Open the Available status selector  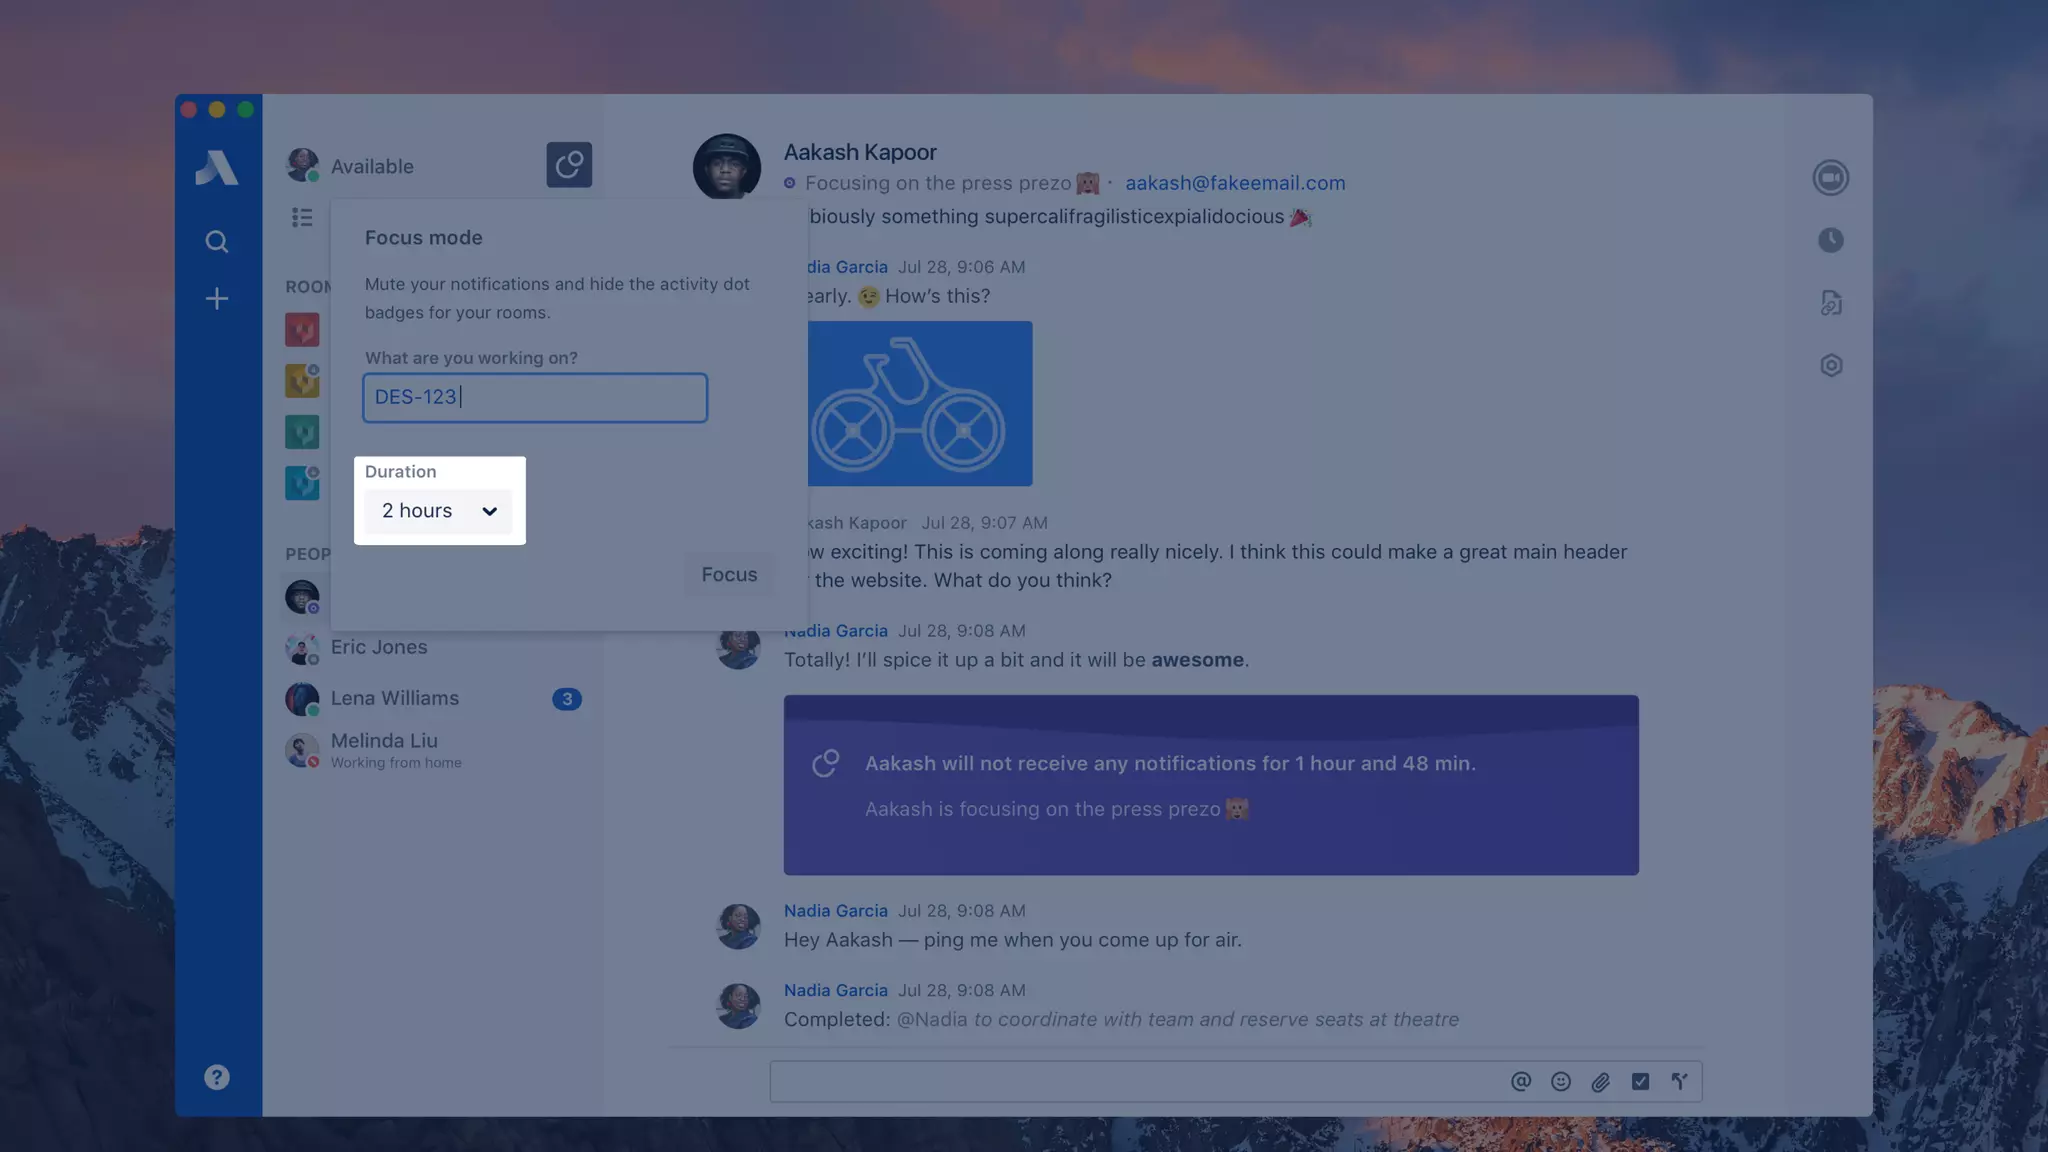(372, 166)
